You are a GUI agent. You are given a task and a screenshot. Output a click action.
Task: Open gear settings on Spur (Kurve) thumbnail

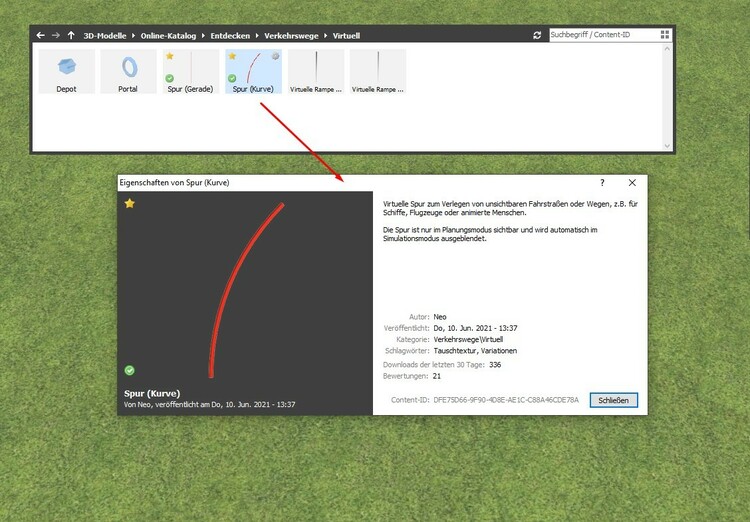point(276,56)
